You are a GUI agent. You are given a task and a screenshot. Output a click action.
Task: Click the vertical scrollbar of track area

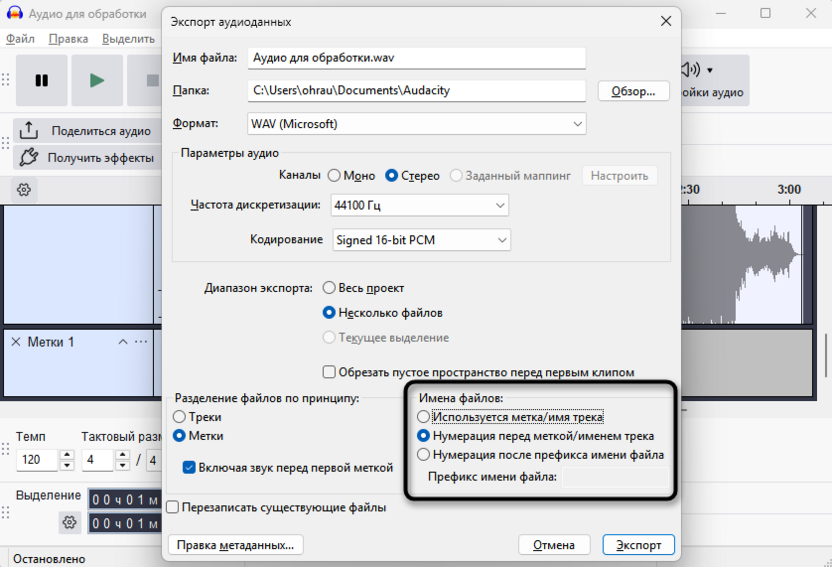pos(826,355)
